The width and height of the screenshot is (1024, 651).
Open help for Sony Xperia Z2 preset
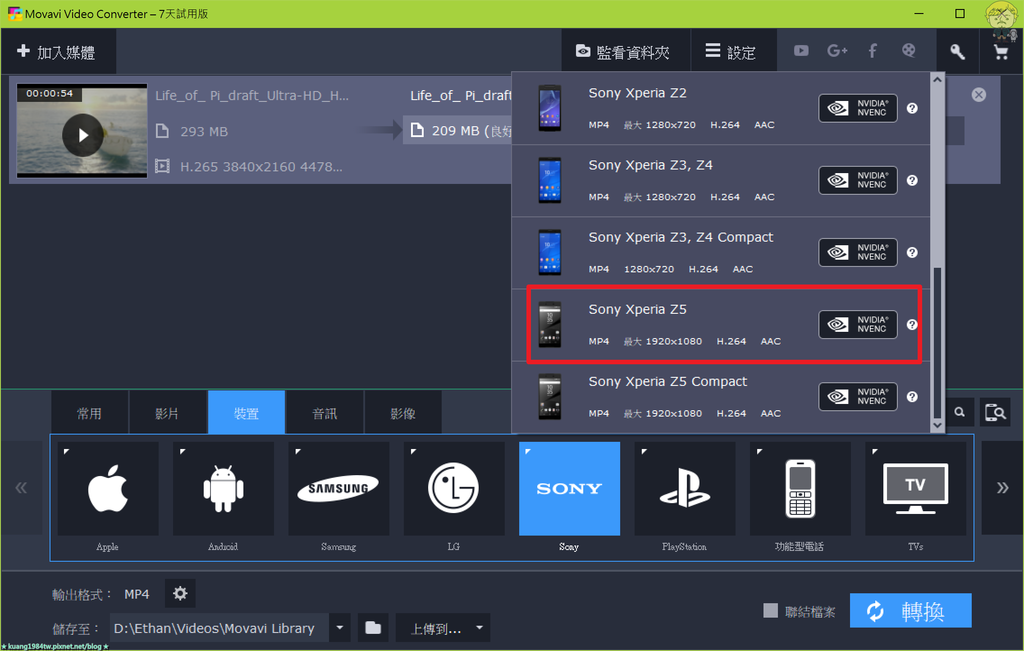(x=912, y=108)
